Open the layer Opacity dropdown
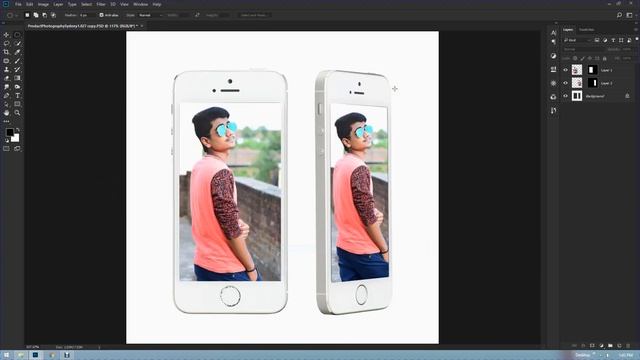 click(x=627, y=49)
